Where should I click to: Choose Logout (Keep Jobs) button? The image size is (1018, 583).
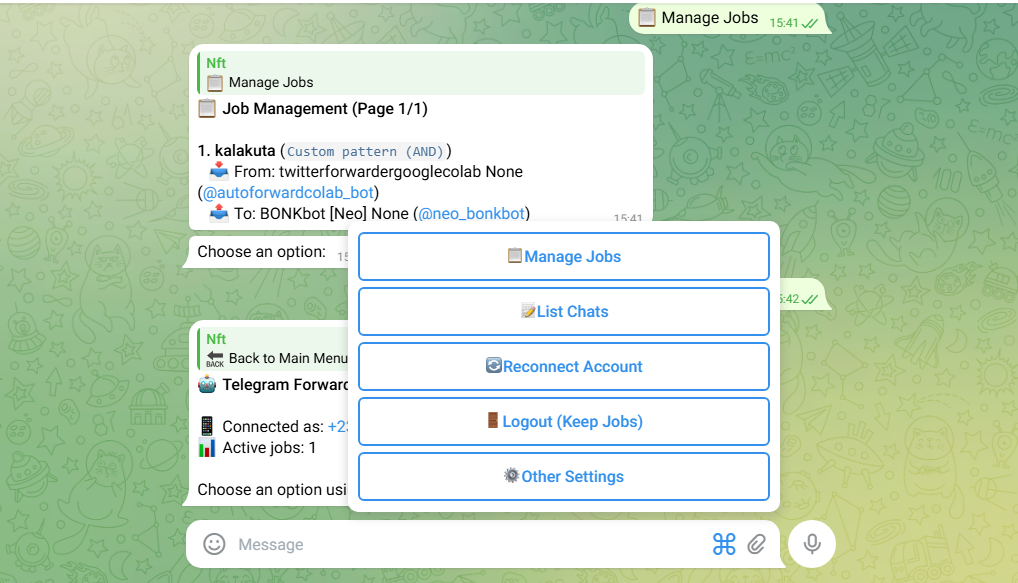564,421
